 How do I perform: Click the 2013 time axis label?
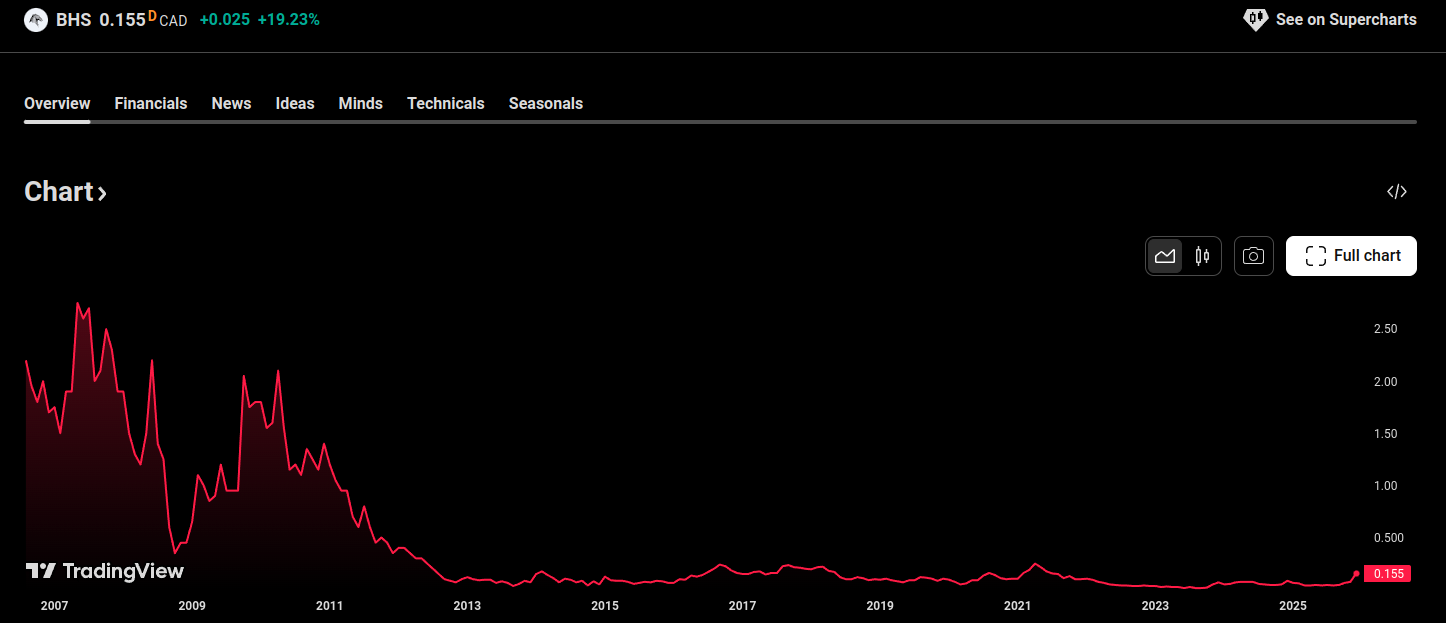(467, 606)
